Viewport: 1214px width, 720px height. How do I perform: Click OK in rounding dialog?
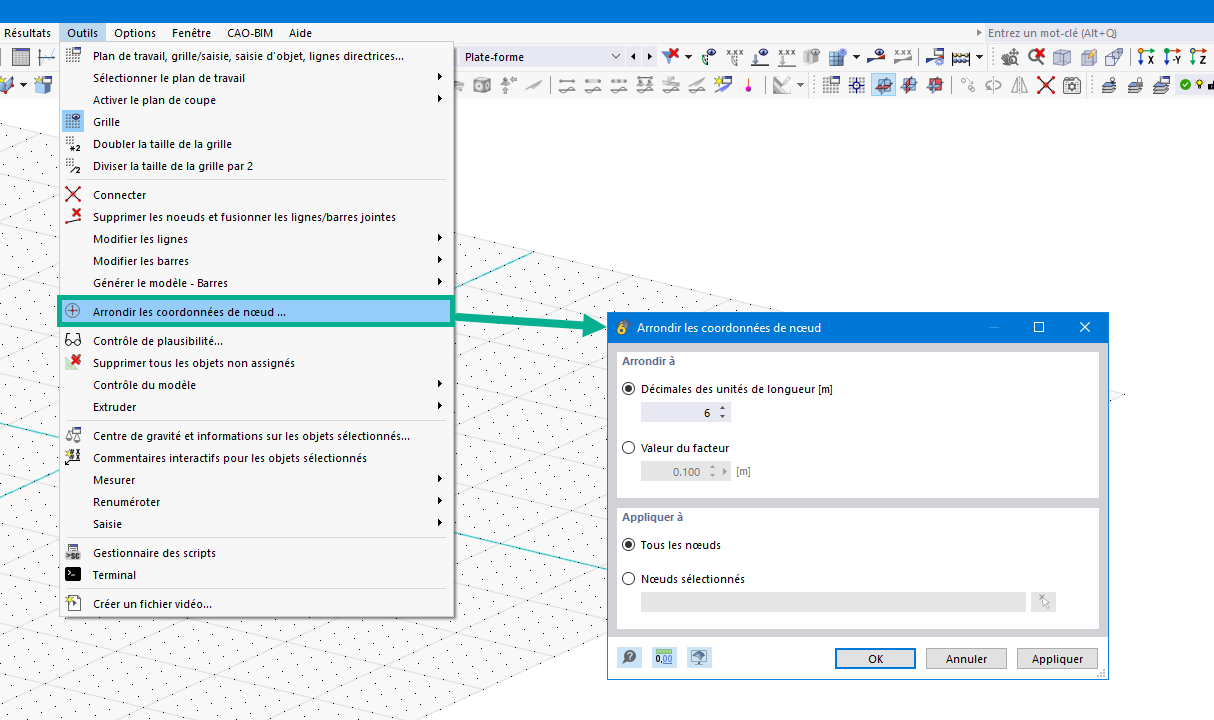(876, 659)
